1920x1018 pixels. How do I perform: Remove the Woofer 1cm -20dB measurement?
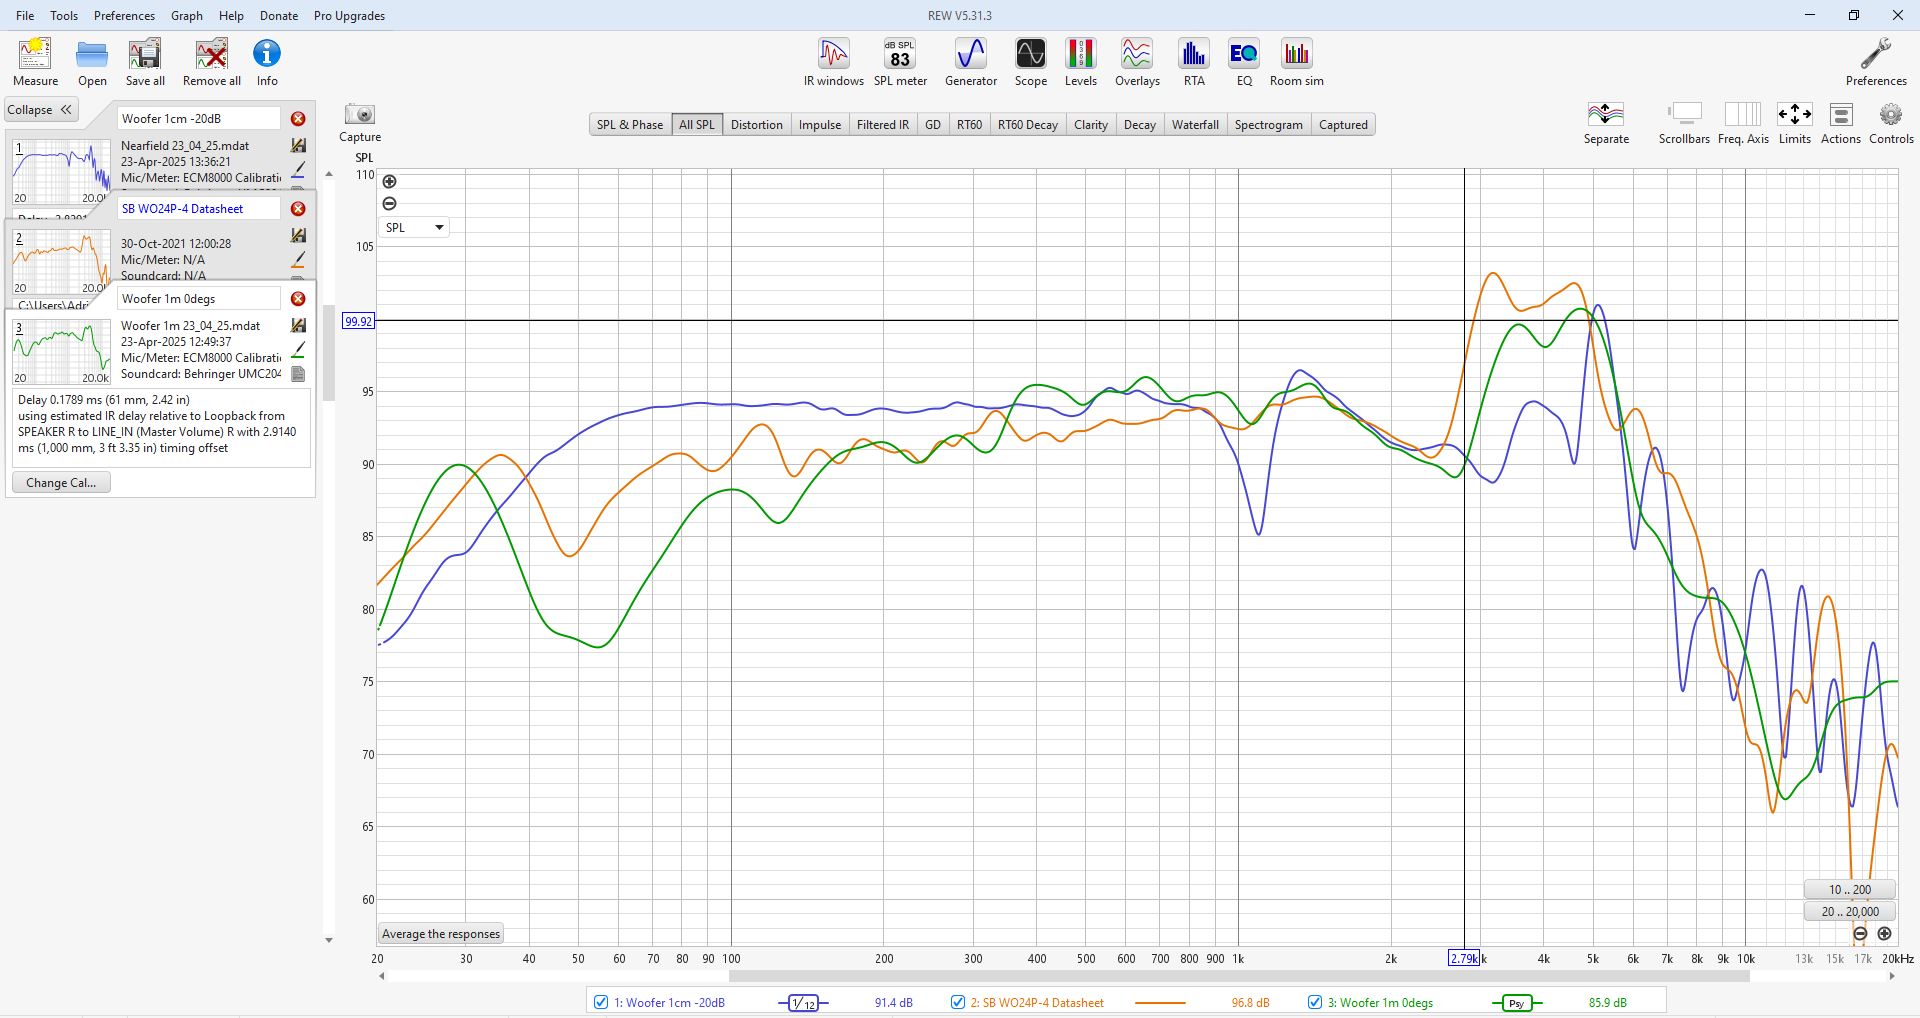click(298, 119)
